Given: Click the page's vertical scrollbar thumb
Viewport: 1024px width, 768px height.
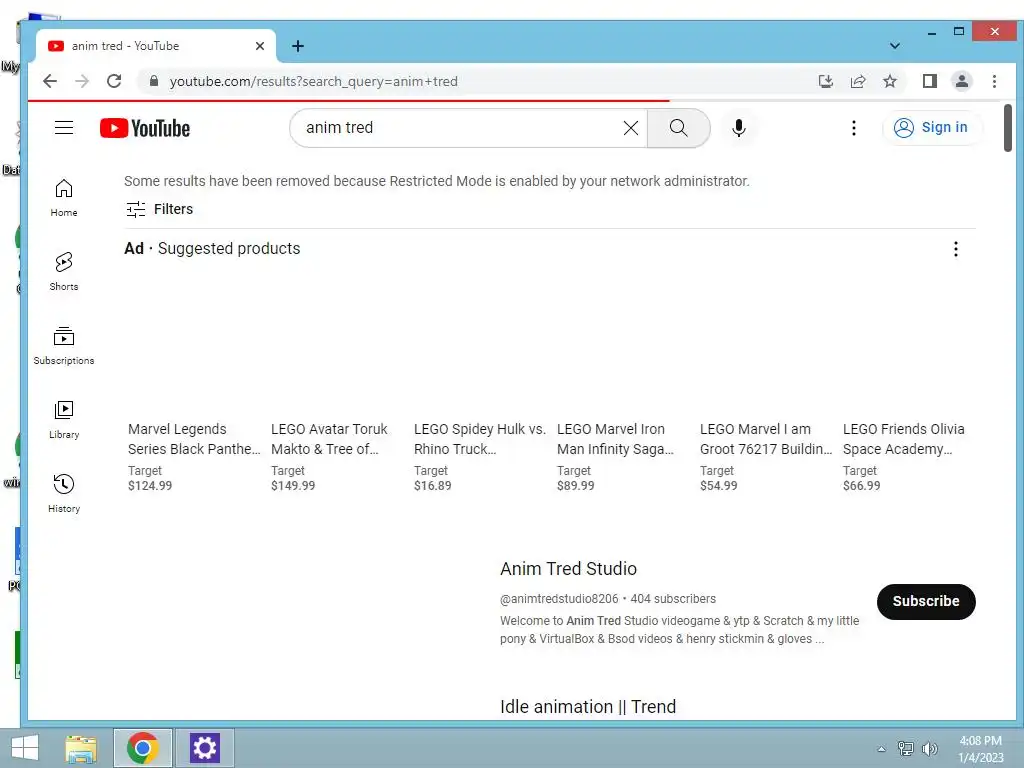Looking at the screenshot, I should 1008,128.
